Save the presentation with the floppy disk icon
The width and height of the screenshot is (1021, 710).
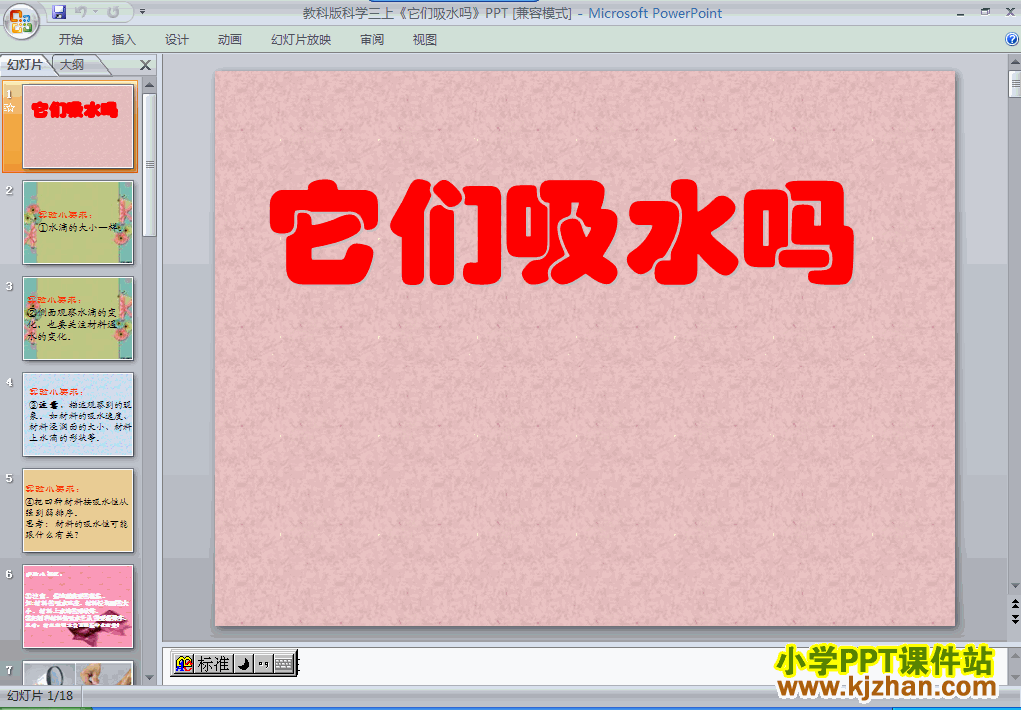[x=59, y=12]
